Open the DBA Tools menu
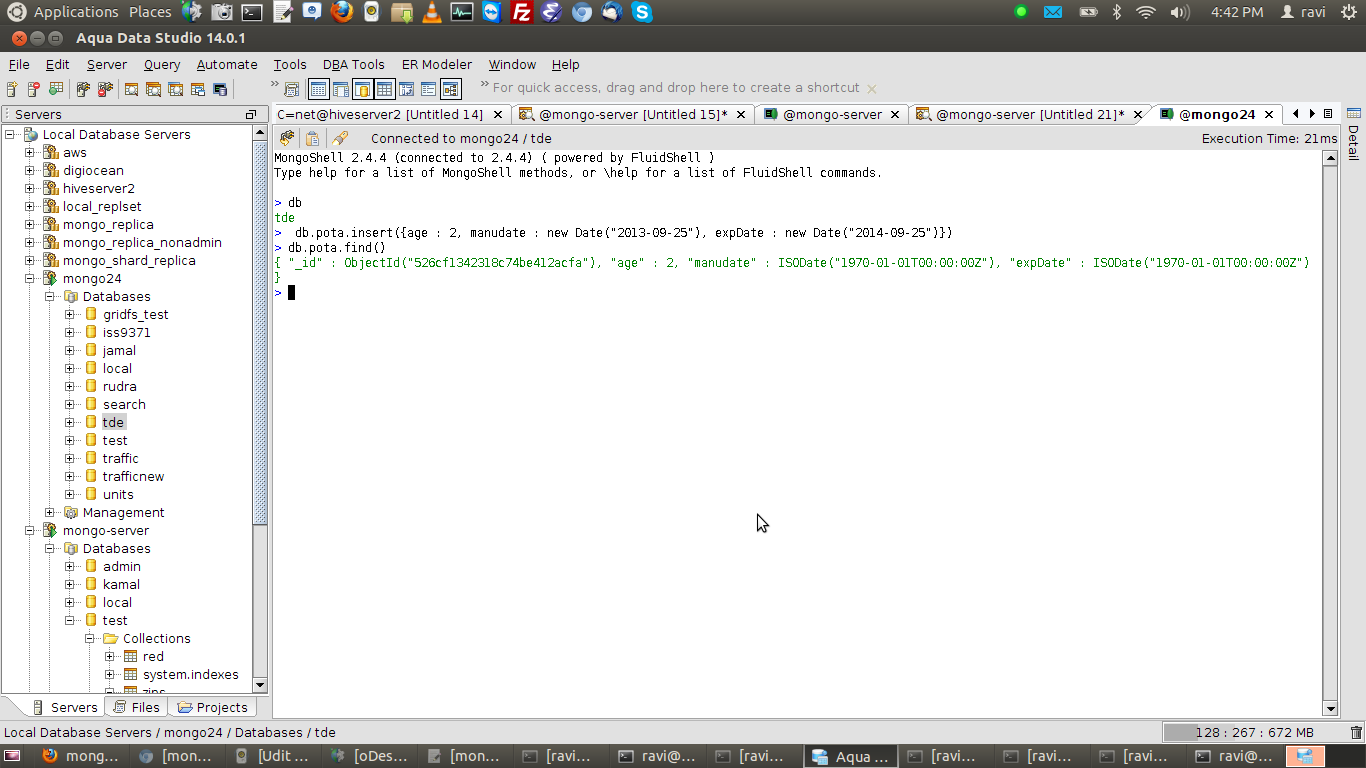1366x768 pixels. click(353, 65)
